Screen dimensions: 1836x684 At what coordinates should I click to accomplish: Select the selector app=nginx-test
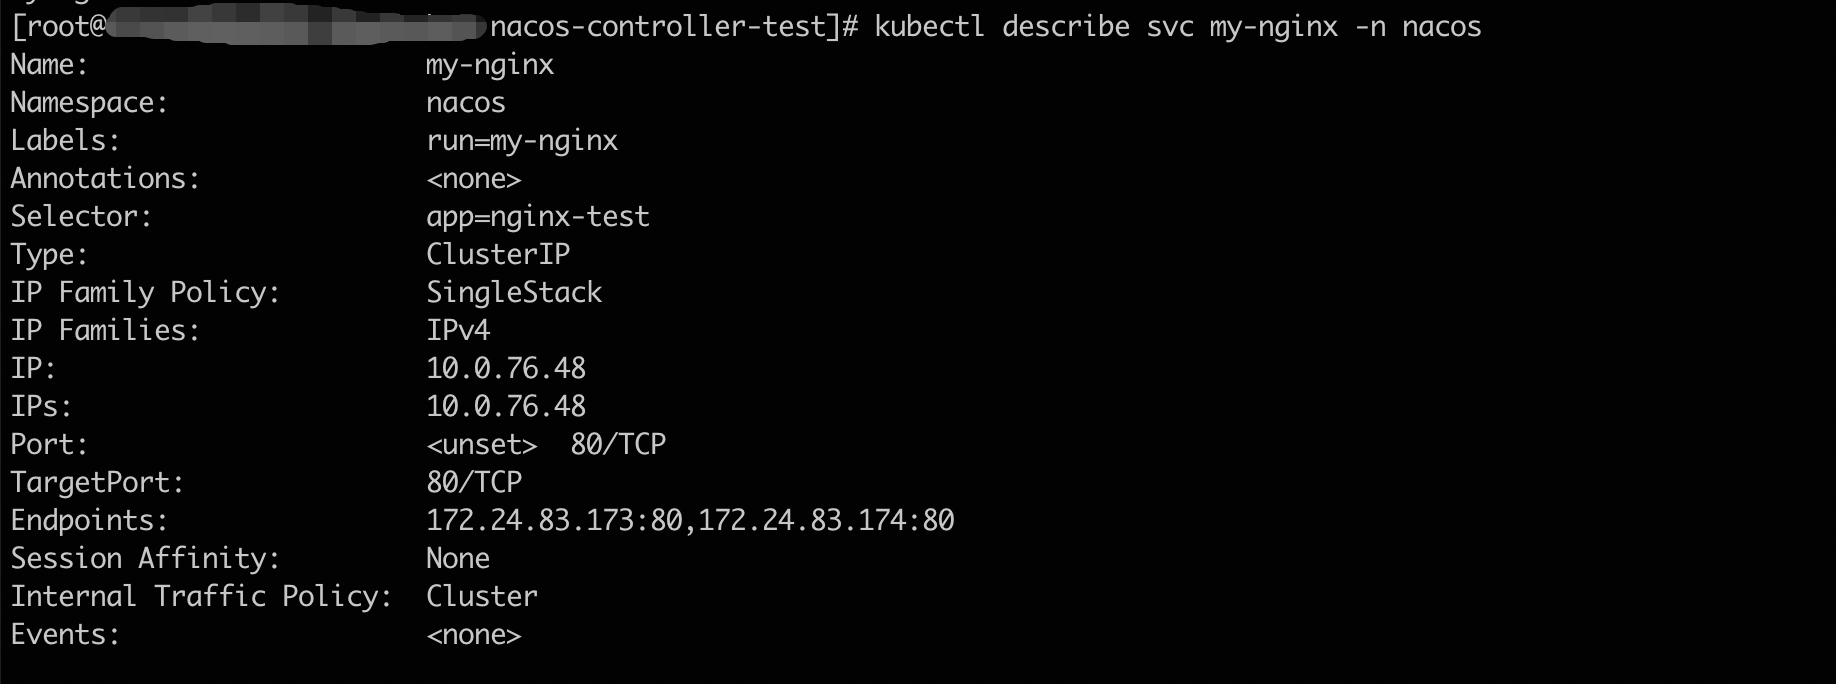[538, 217]
